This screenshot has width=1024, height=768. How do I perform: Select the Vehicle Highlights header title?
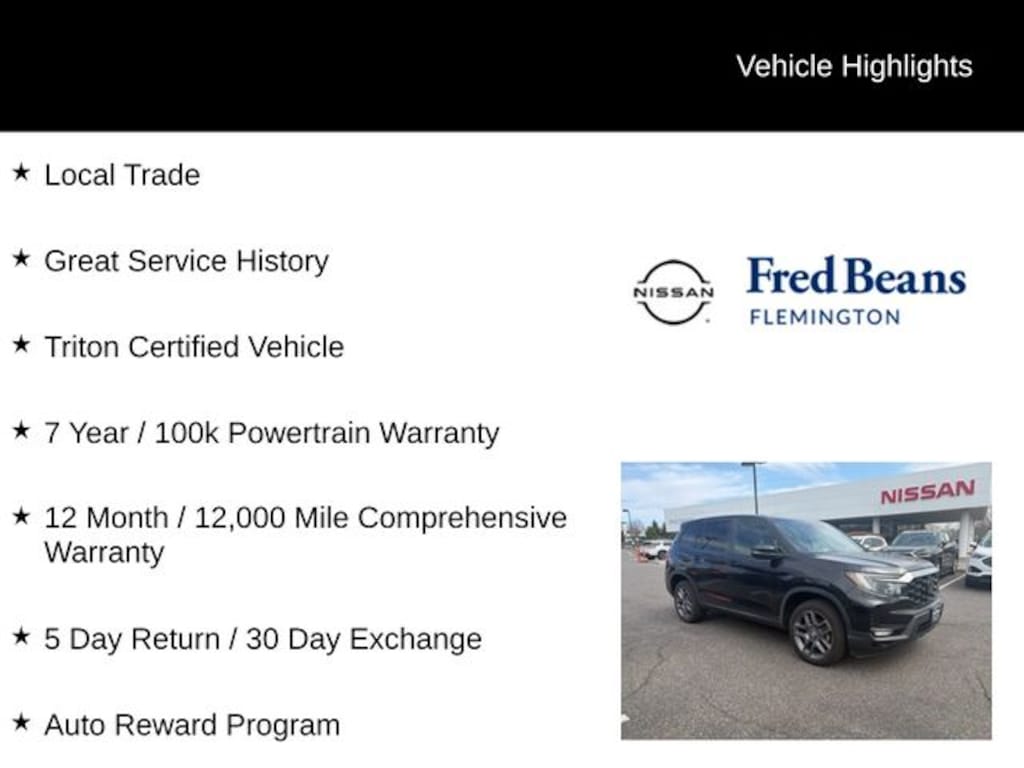coord(854,66)
